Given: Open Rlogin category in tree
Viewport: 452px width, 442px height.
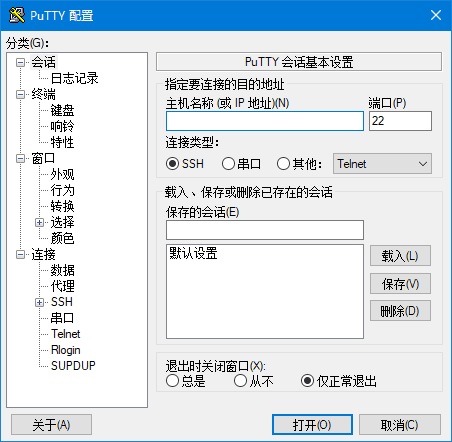Looking at the screenshot, I should pos(66,350).
